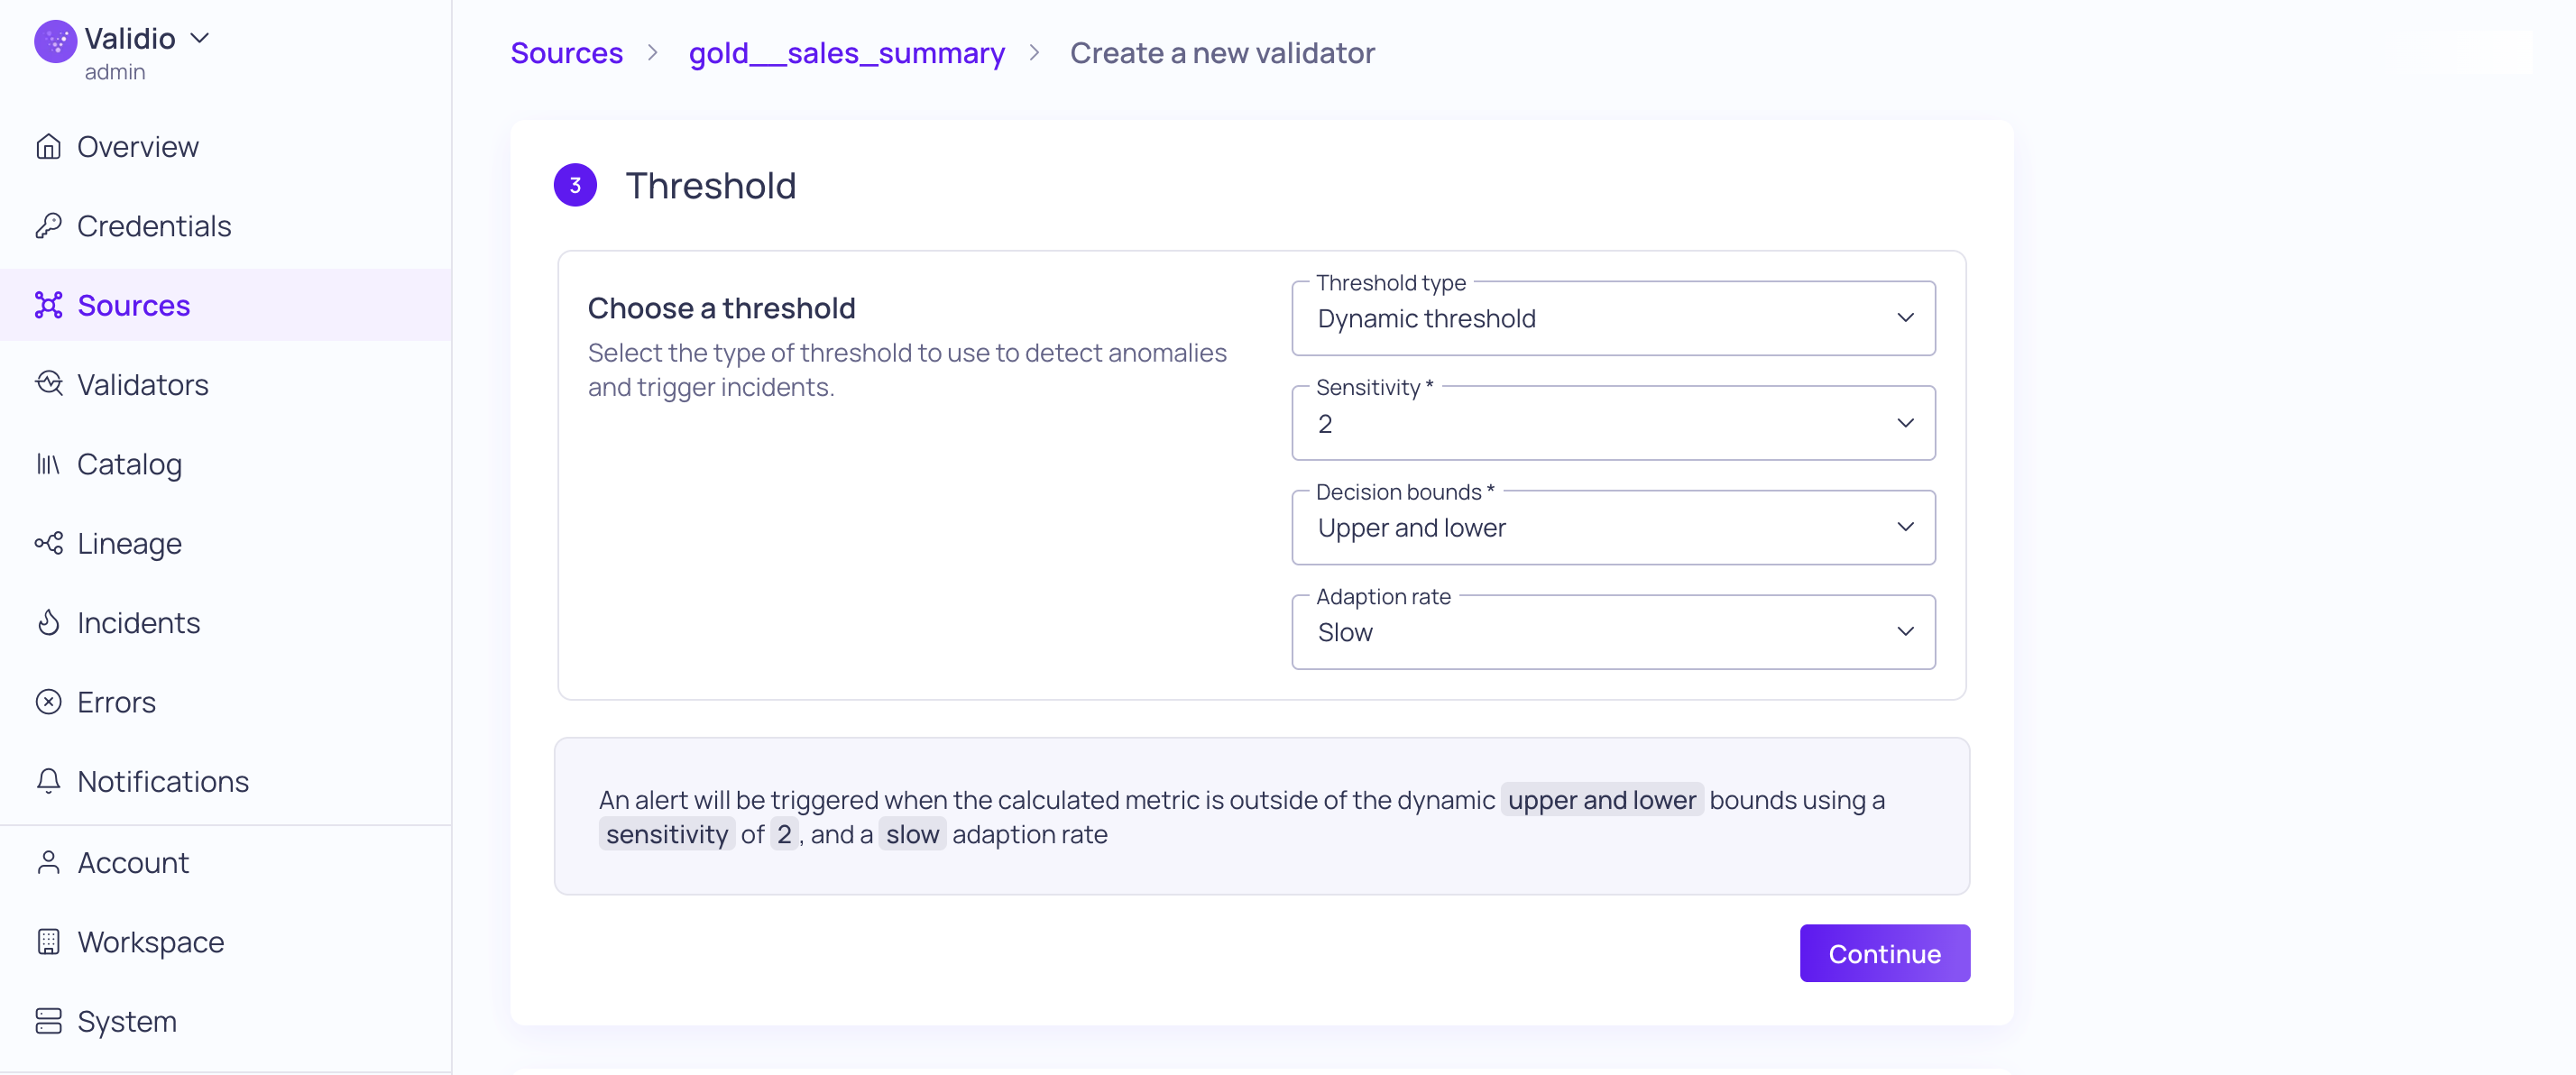Image resolution: width=2576 pixels, height=1075 pixels.
Task: Open the Decision bounds dropdown
Action: [1612, 528]
